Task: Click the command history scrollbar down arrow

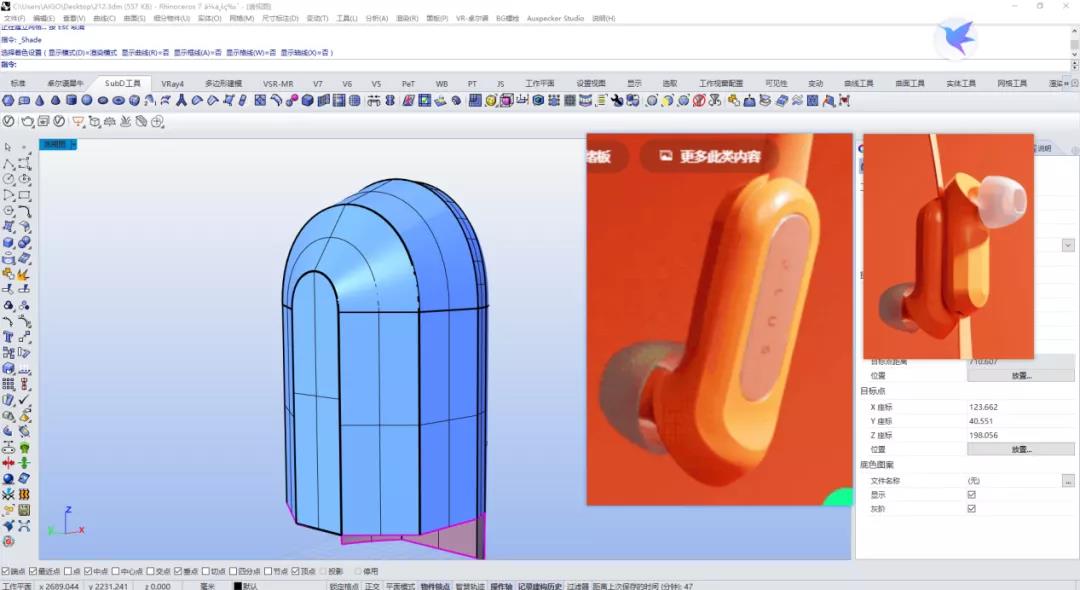Action: 1074,54
